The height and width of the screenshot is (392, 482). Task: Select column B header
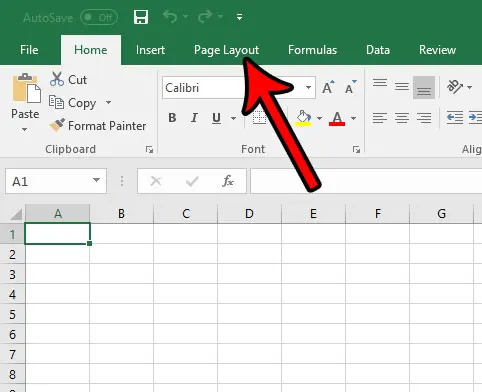(121, 214)
